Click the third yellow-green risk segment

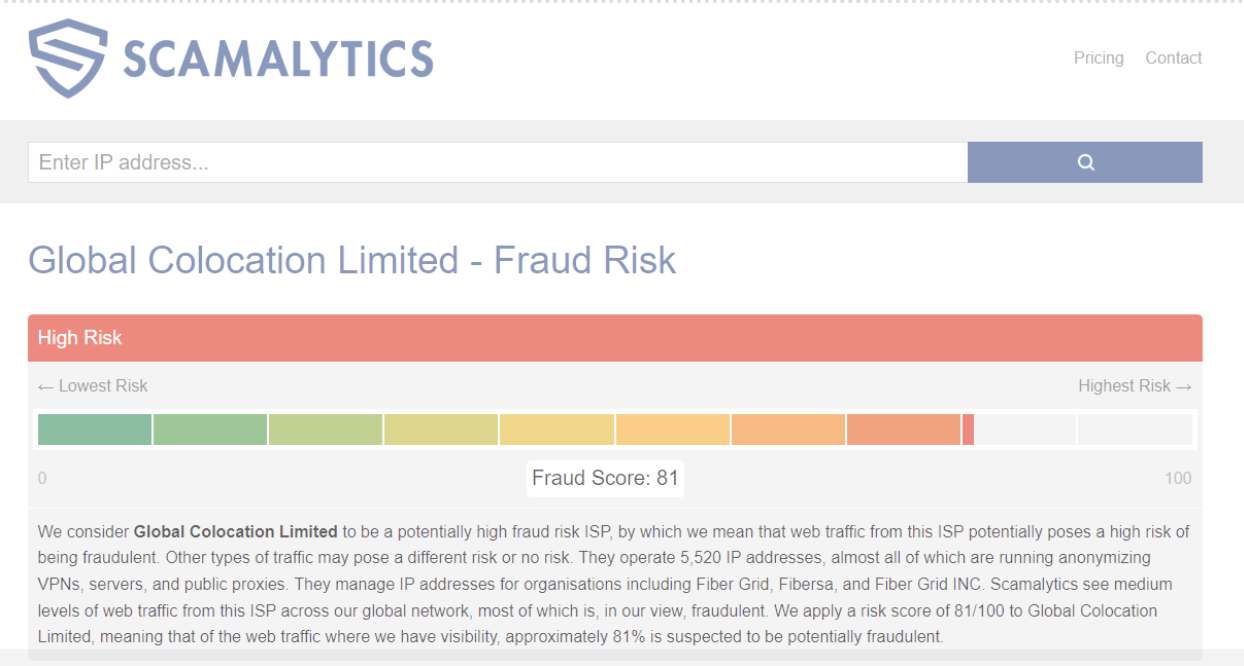click(x=325, y=429)
